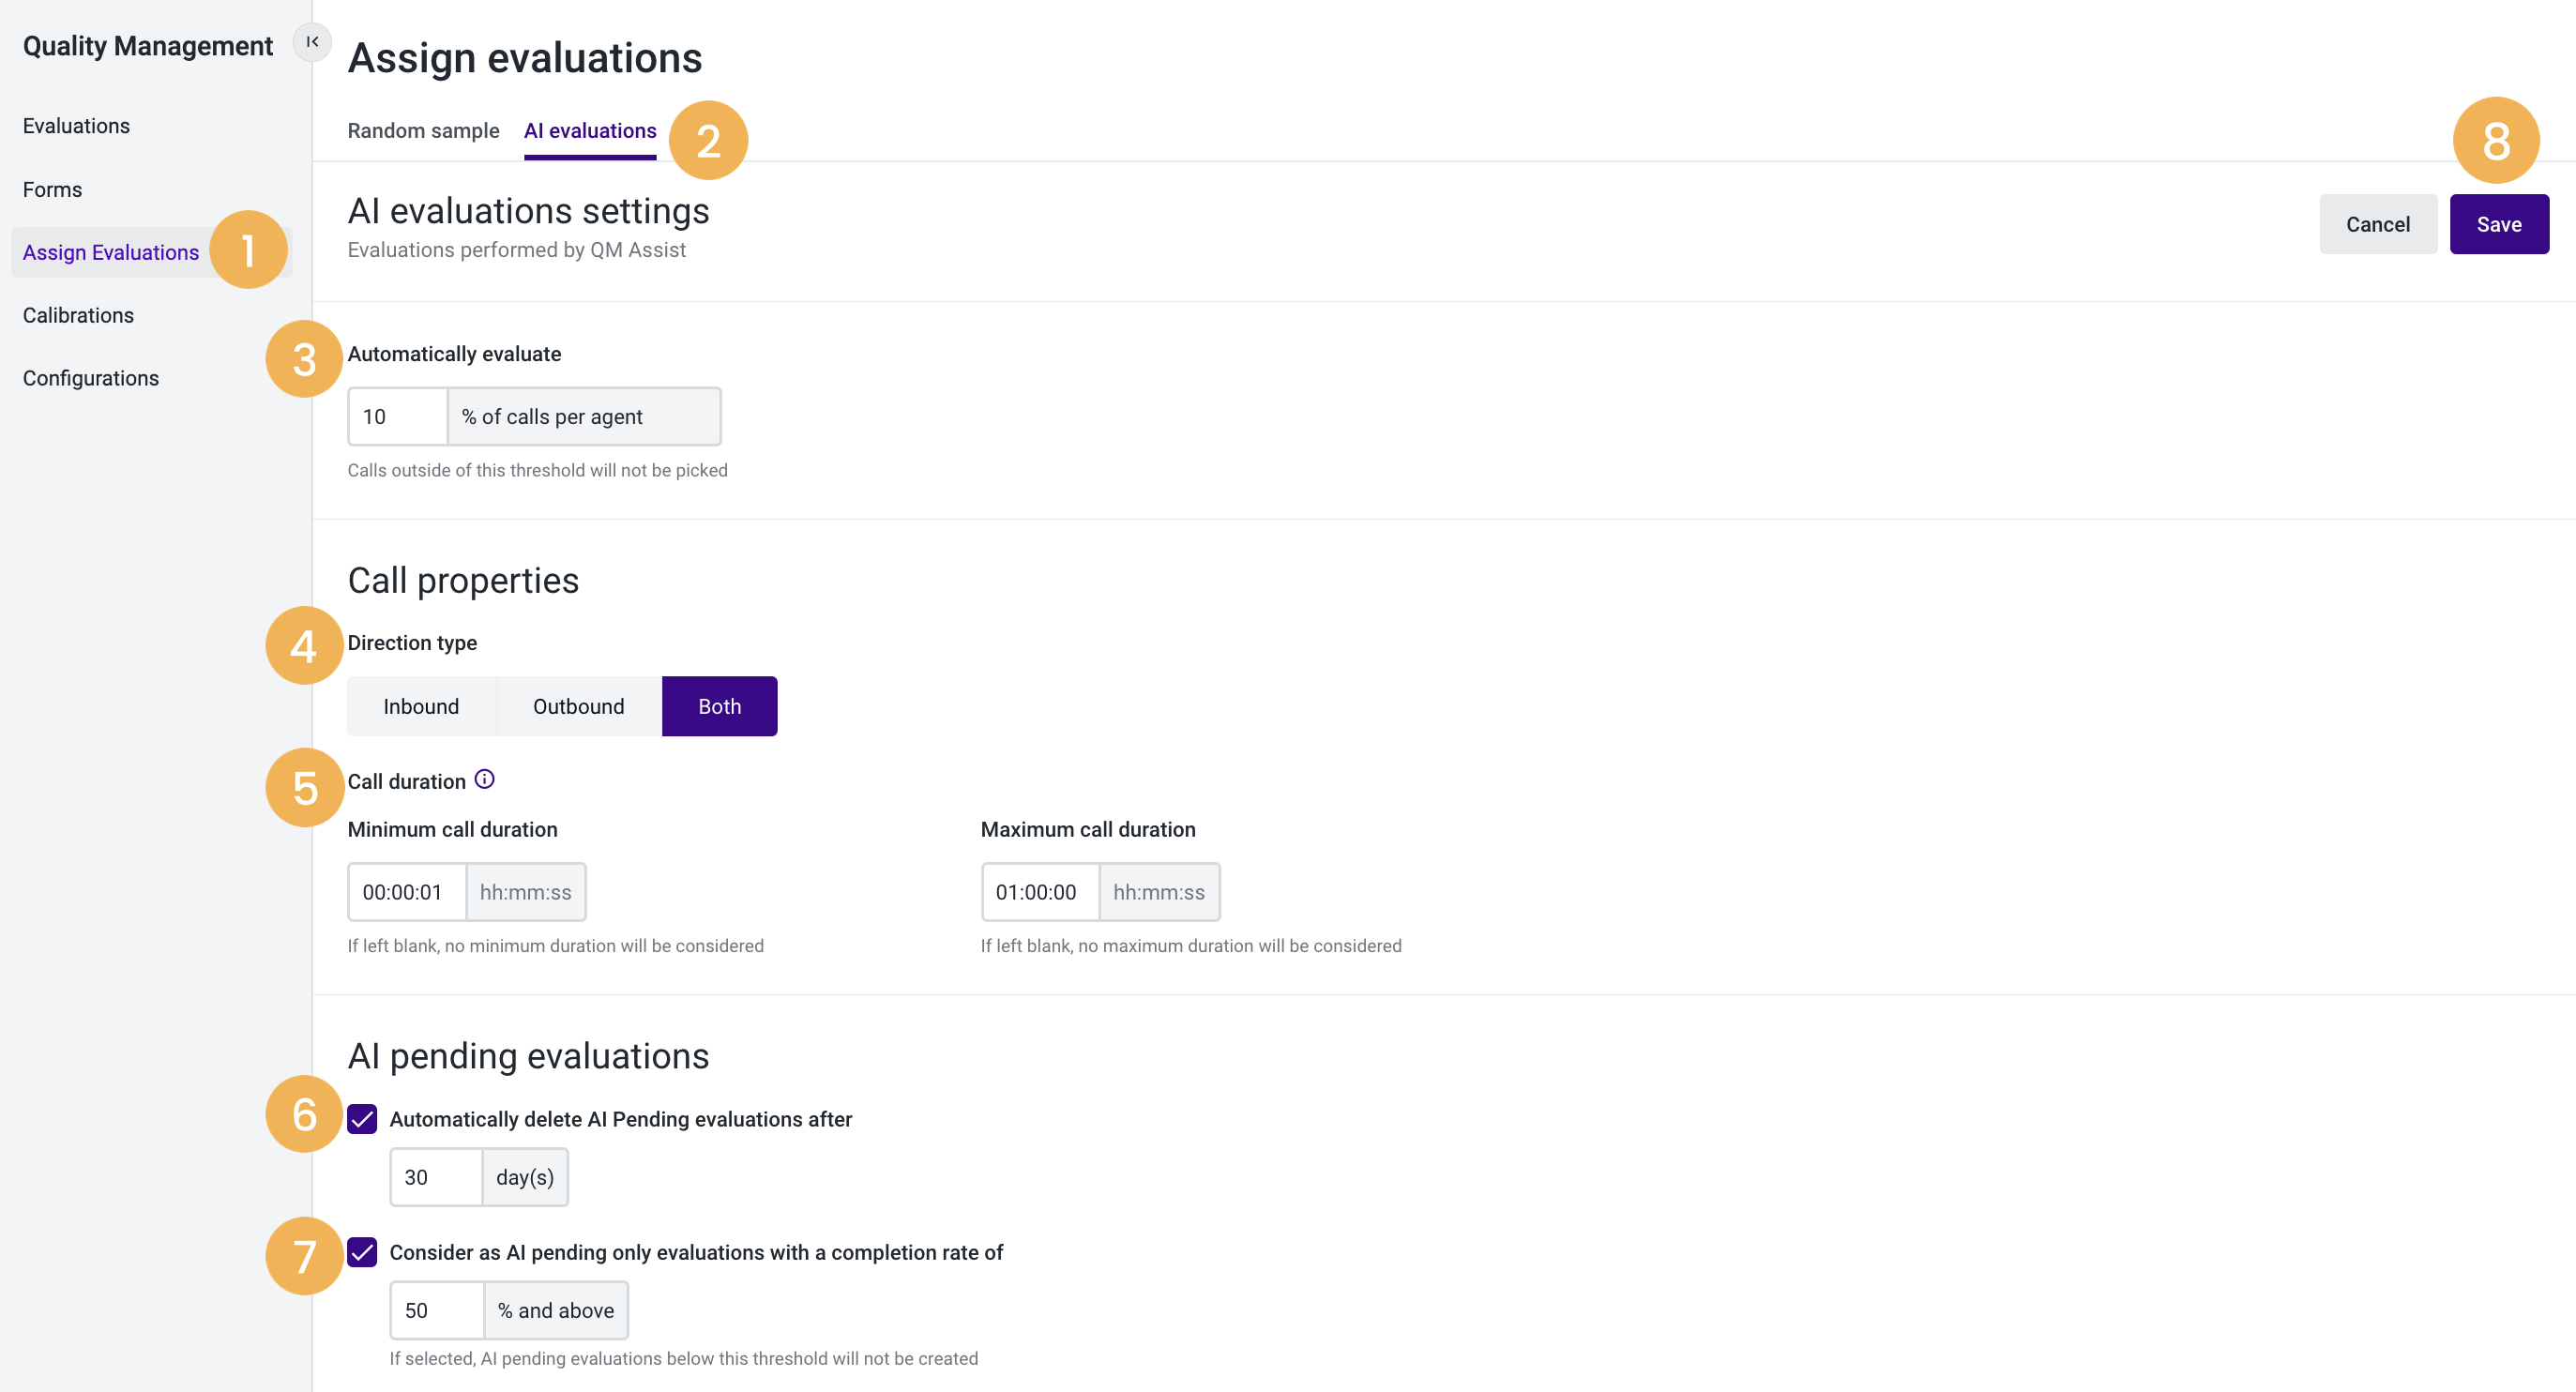2576x1392 pixels.
Task: Uncheck Automatically delete AI Pending evaluations
Action: (363, 1119)
